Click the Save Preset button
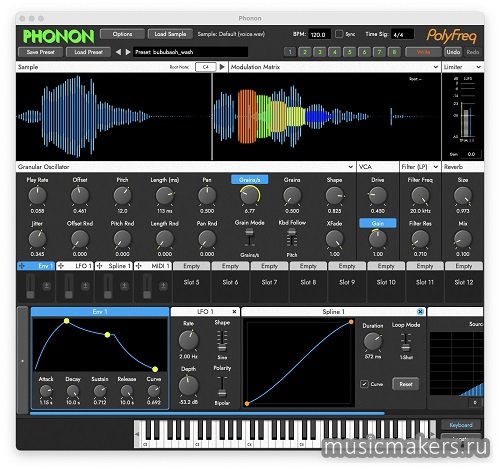 pos(40,52)
